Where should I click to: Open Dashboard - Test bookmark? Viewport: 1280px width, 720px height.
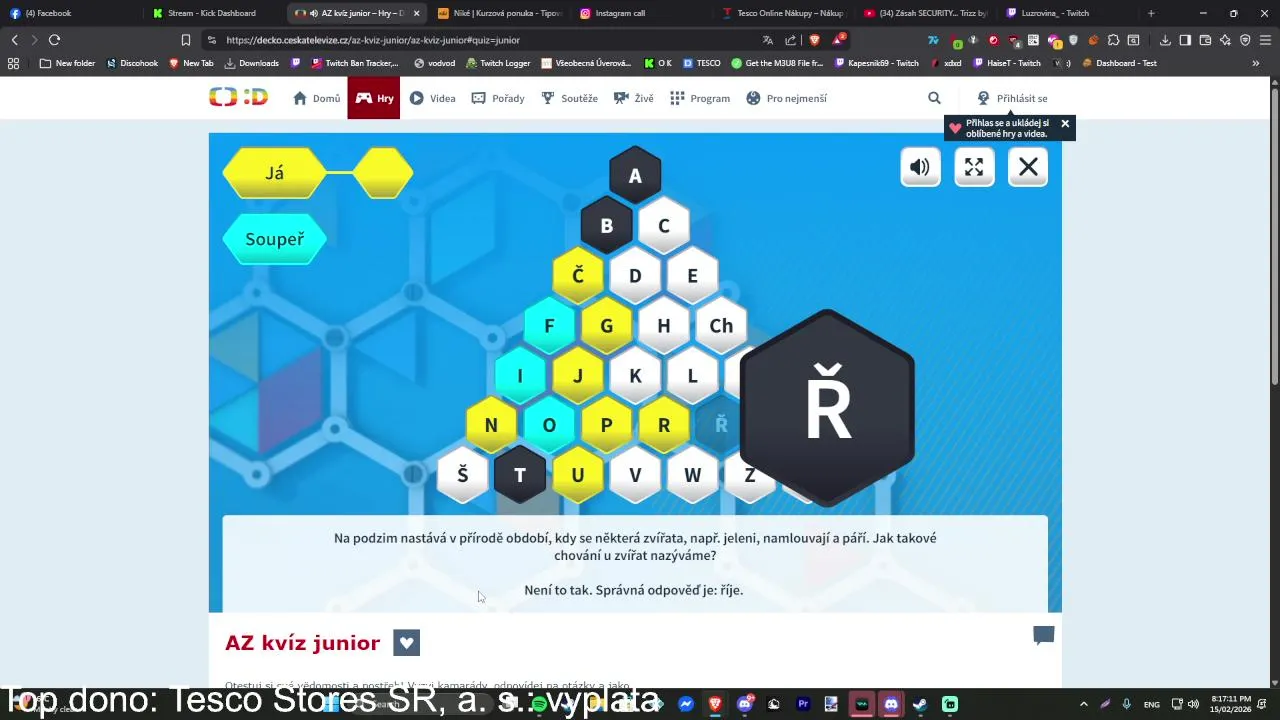tap(1119, 63)
